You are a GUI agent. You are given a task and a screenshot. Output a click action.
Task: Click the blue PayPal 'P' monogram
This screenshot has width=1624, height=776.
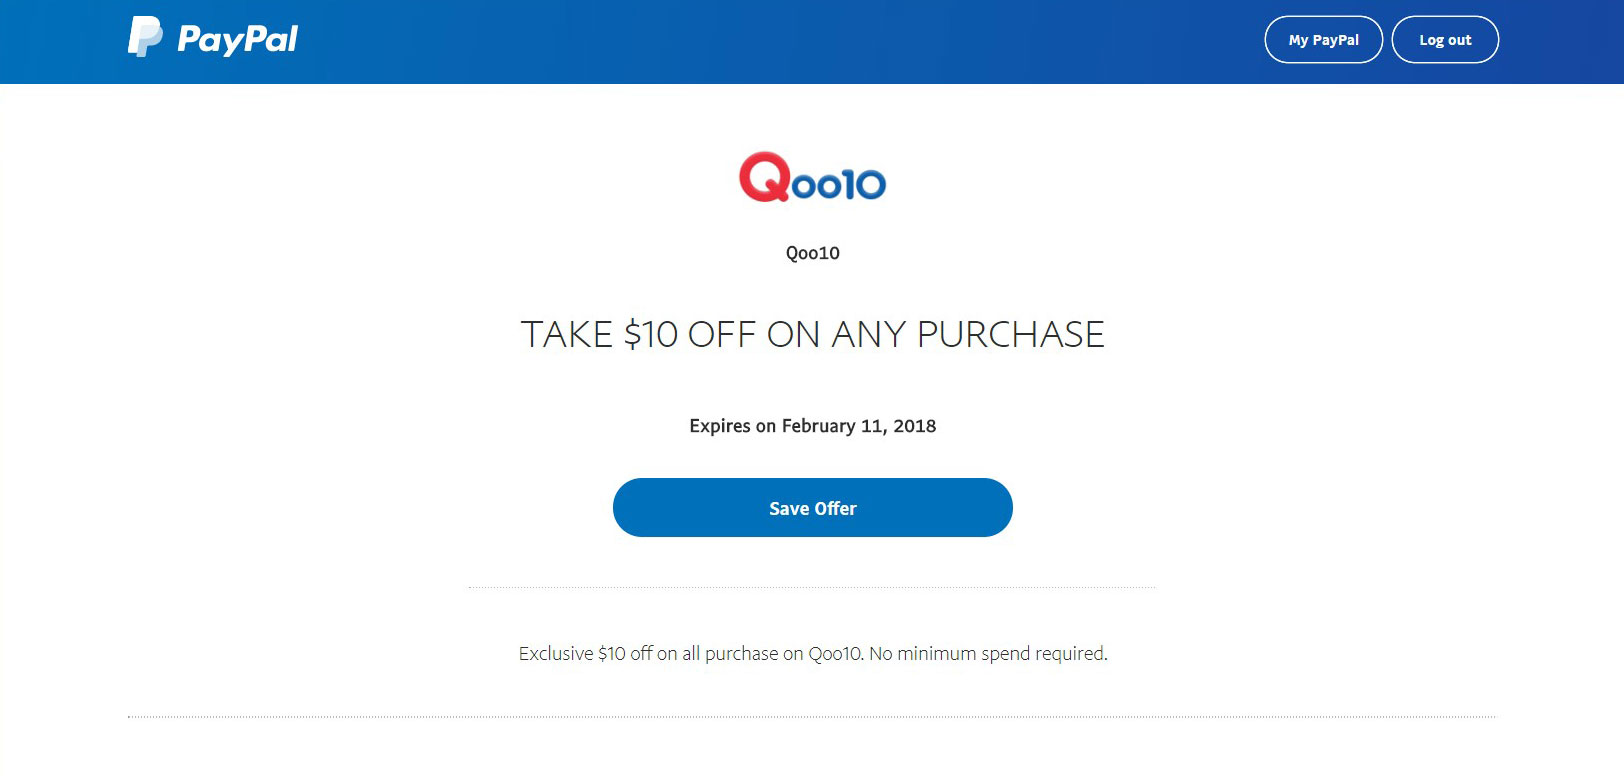pyautogui.click(x=142, y=38)
